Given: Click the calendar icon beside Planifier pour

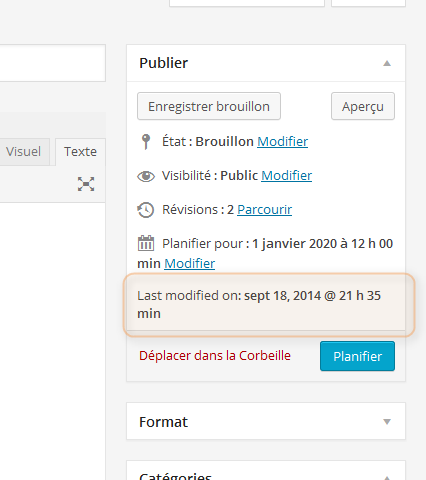Looking at the screenshot, I should (146, 243).
